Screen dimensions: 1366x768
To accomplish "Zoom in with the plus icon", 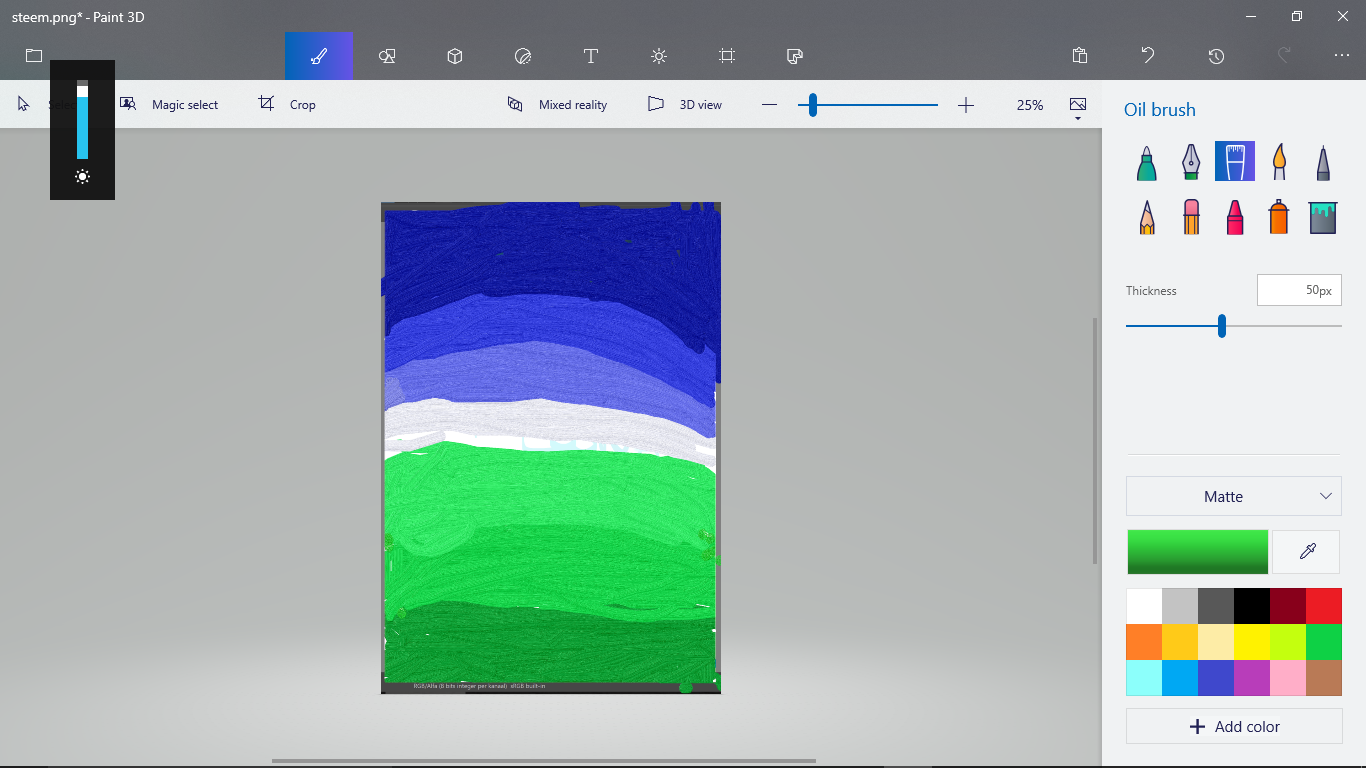I will [x=966, y=105].
